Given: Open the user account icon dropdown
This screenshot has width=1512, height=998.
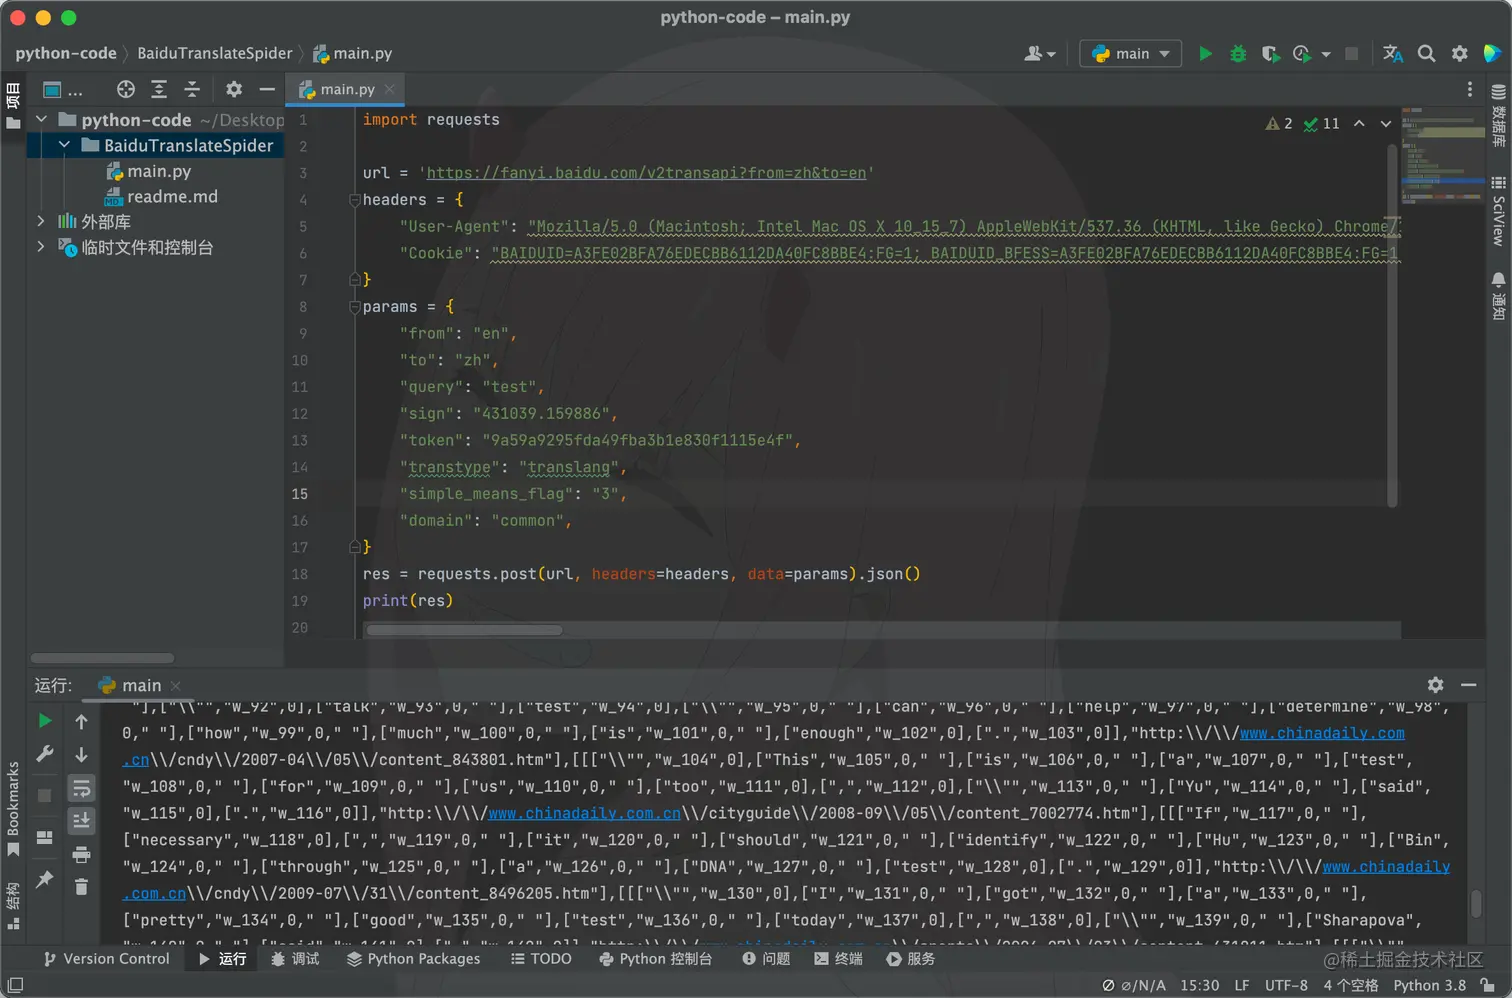Looking at the screenshot, I should (1039, 54).
